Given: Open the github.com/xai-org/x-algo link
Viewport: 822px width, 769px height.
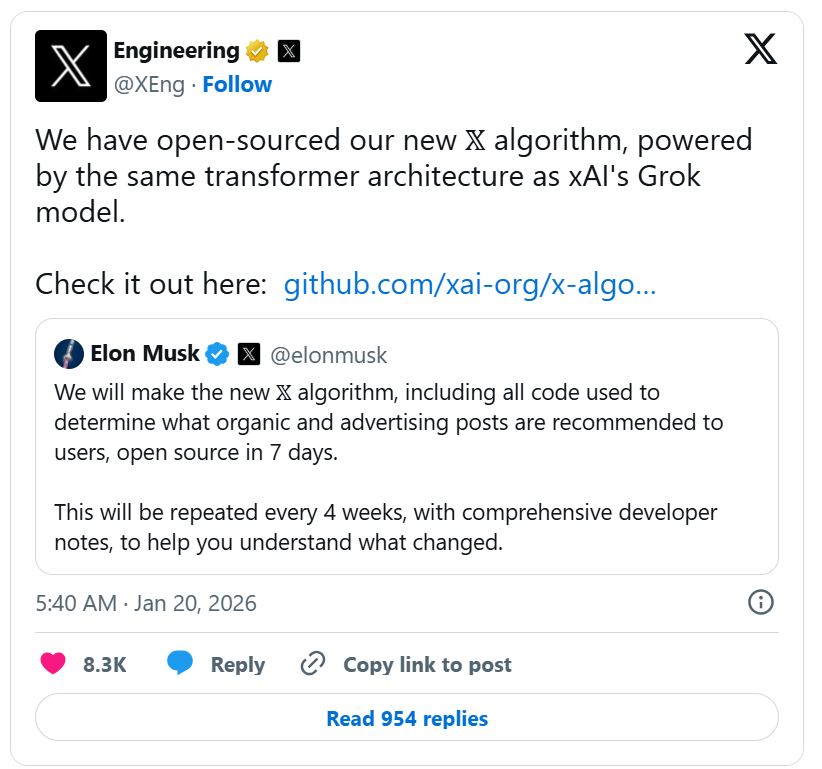Looking at the screenshot, I should tap(470, 285).
